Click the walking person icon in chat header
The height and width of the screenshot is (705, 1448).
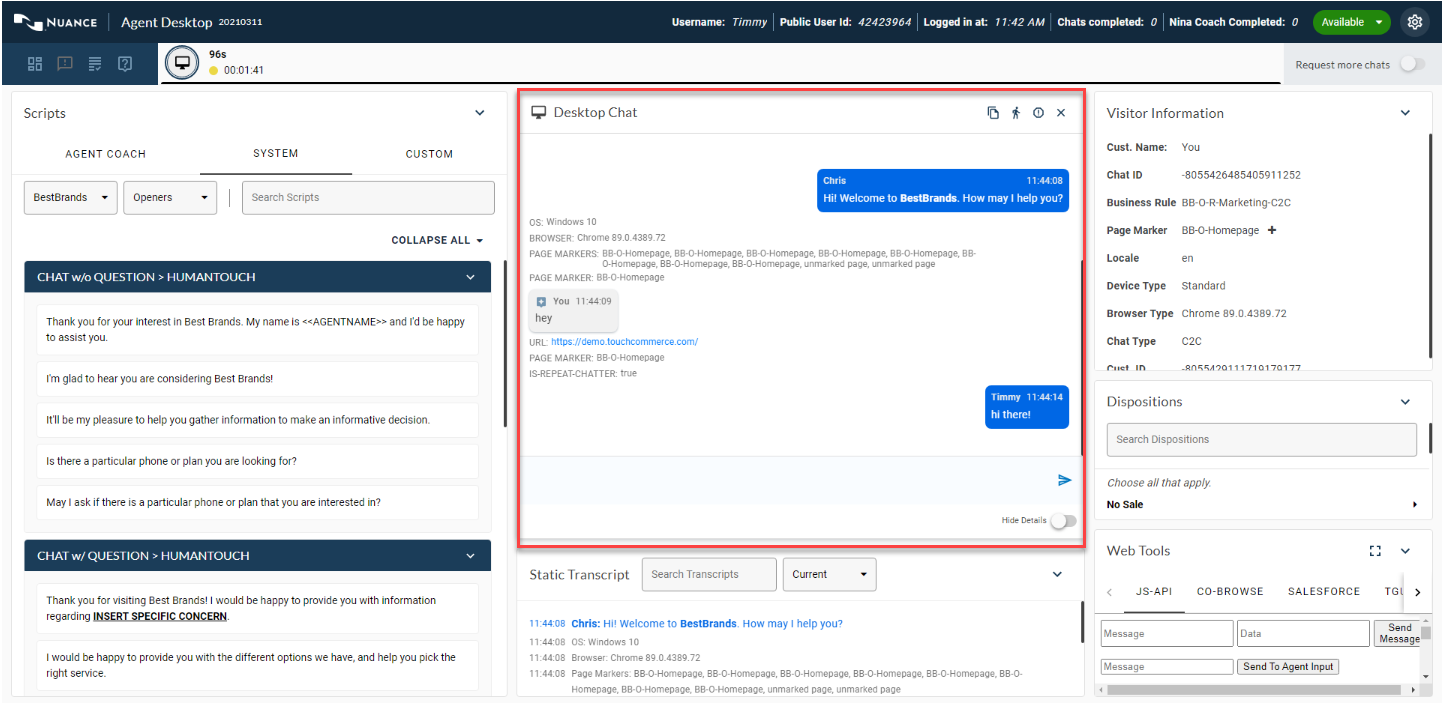[1016, 113]
